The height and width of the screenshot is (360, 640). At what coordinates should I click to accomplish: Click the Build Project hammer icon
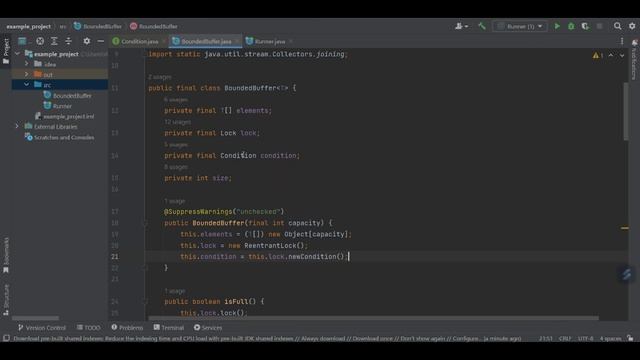click(482, 26)
